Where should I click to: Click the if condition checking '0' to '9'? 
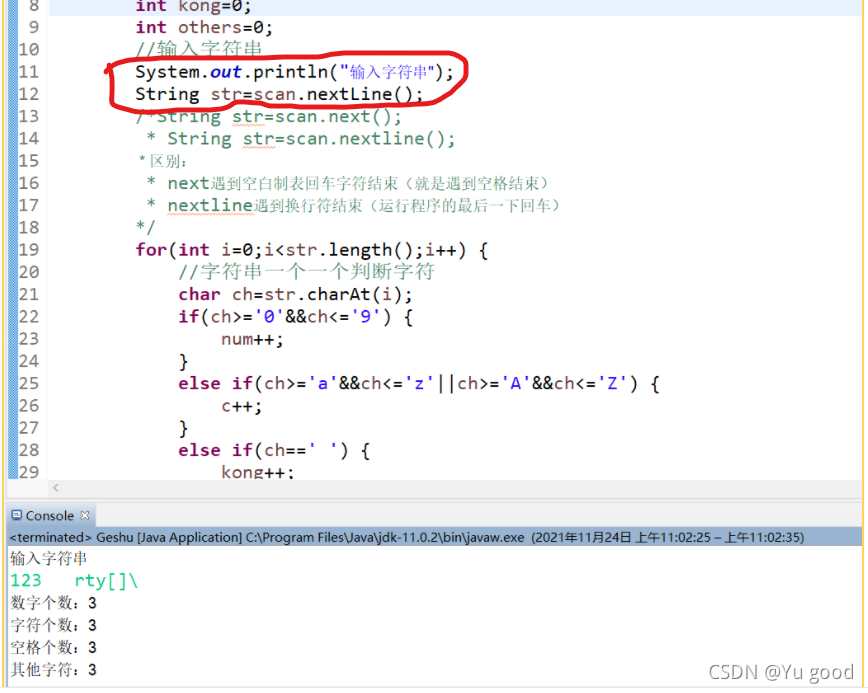[296, 317]
